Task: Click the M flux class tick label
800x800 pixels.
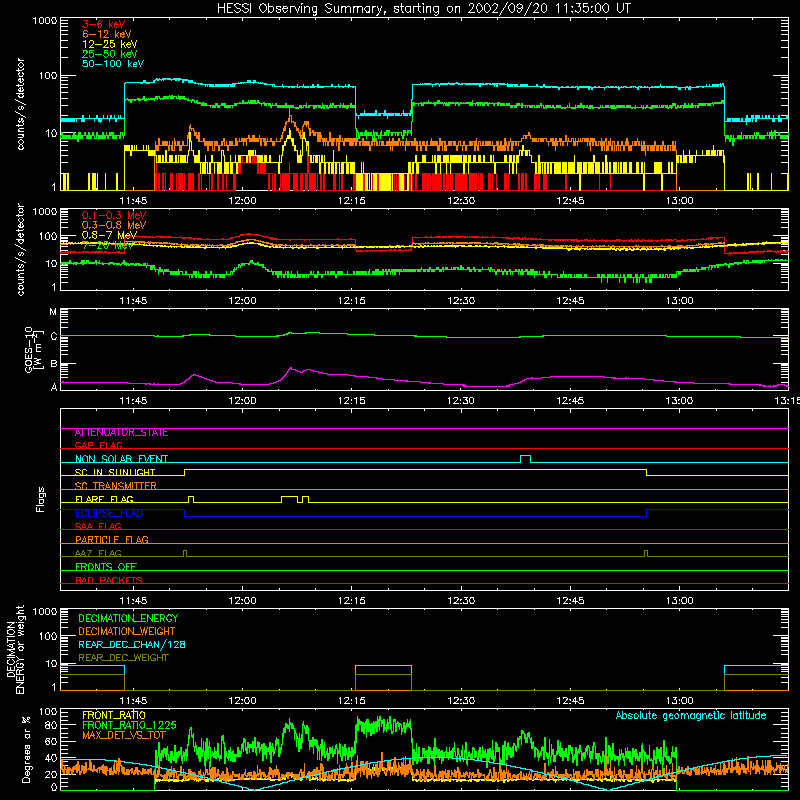Action: click(53, 312)
